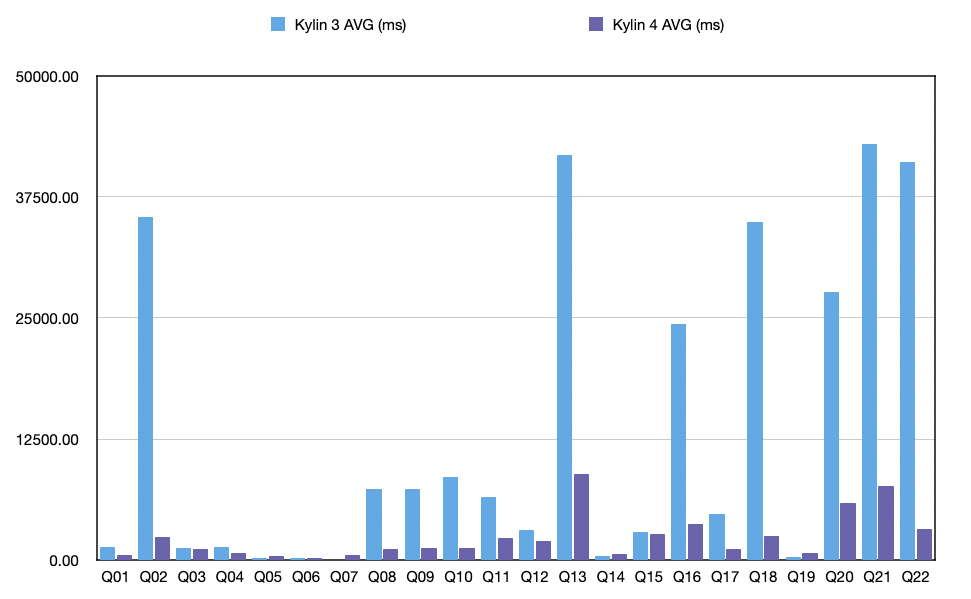The height and width of the screenshot is (599, 971).
Task: Select the purple Kylin 4 bar for Q02
Action: [162, 548]
